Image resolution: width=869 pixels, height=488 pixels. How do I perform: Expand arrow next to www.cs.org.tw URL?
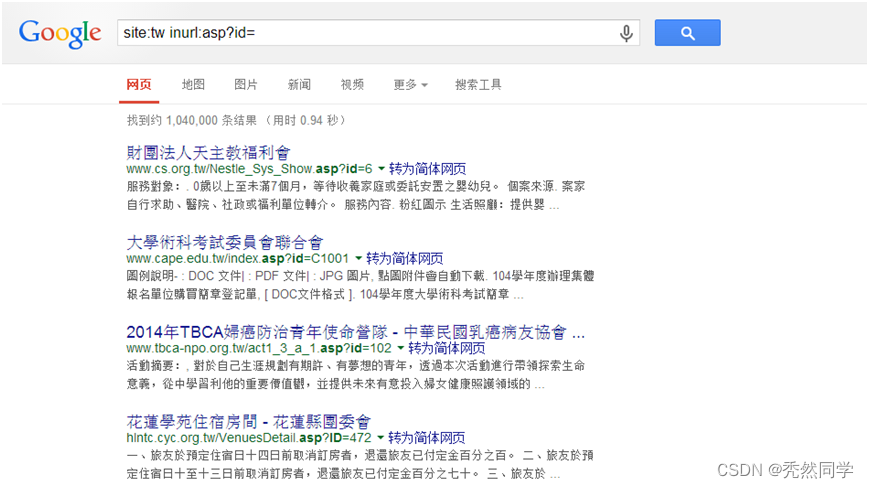381,168
